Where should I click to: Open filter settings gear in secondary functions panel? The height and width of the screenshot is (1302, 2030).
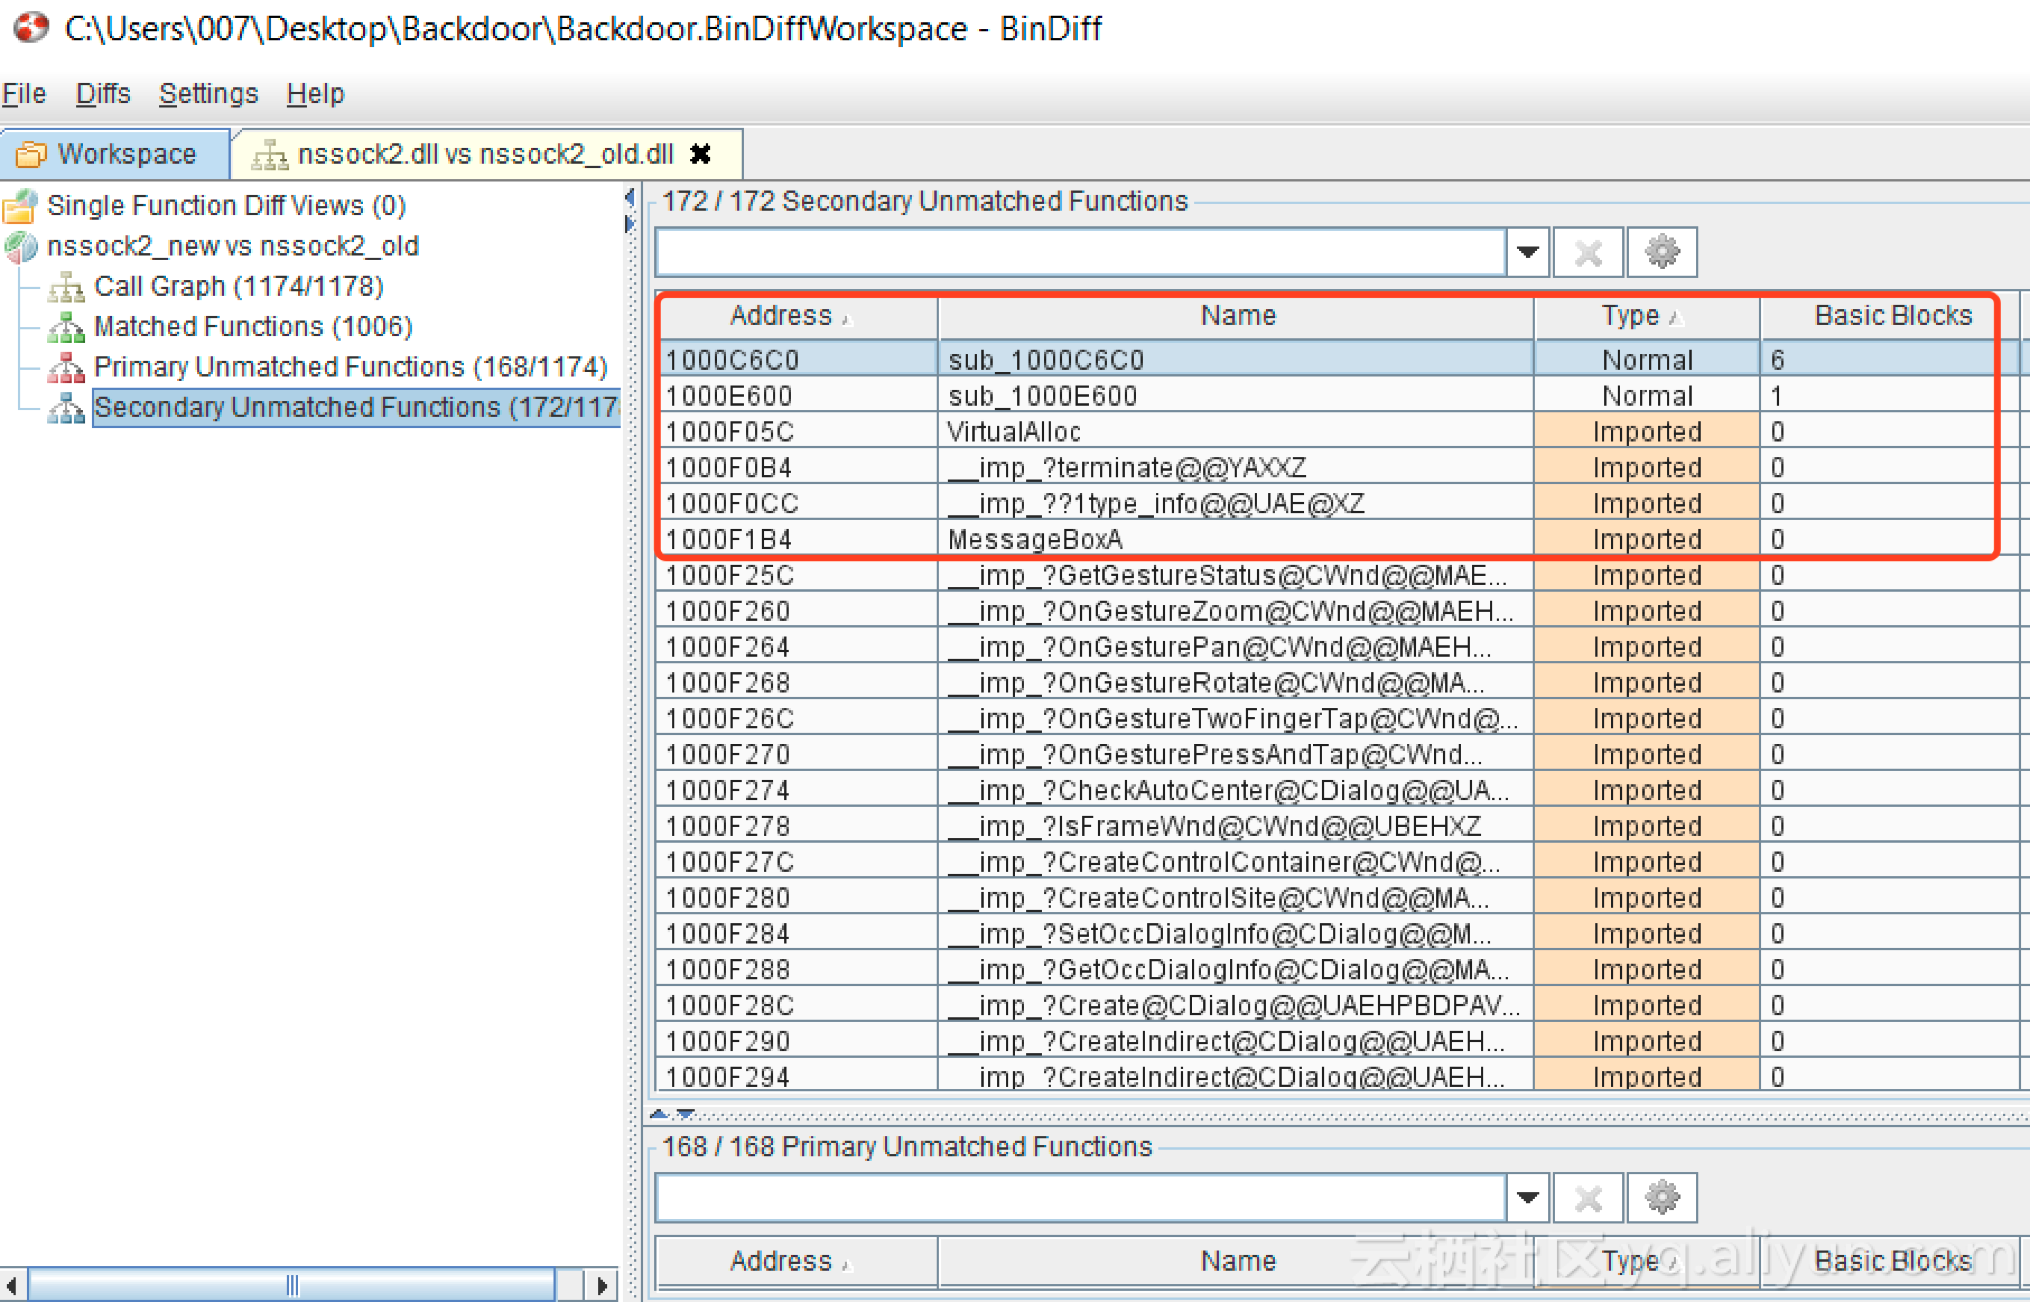(x=1661, y=252)
